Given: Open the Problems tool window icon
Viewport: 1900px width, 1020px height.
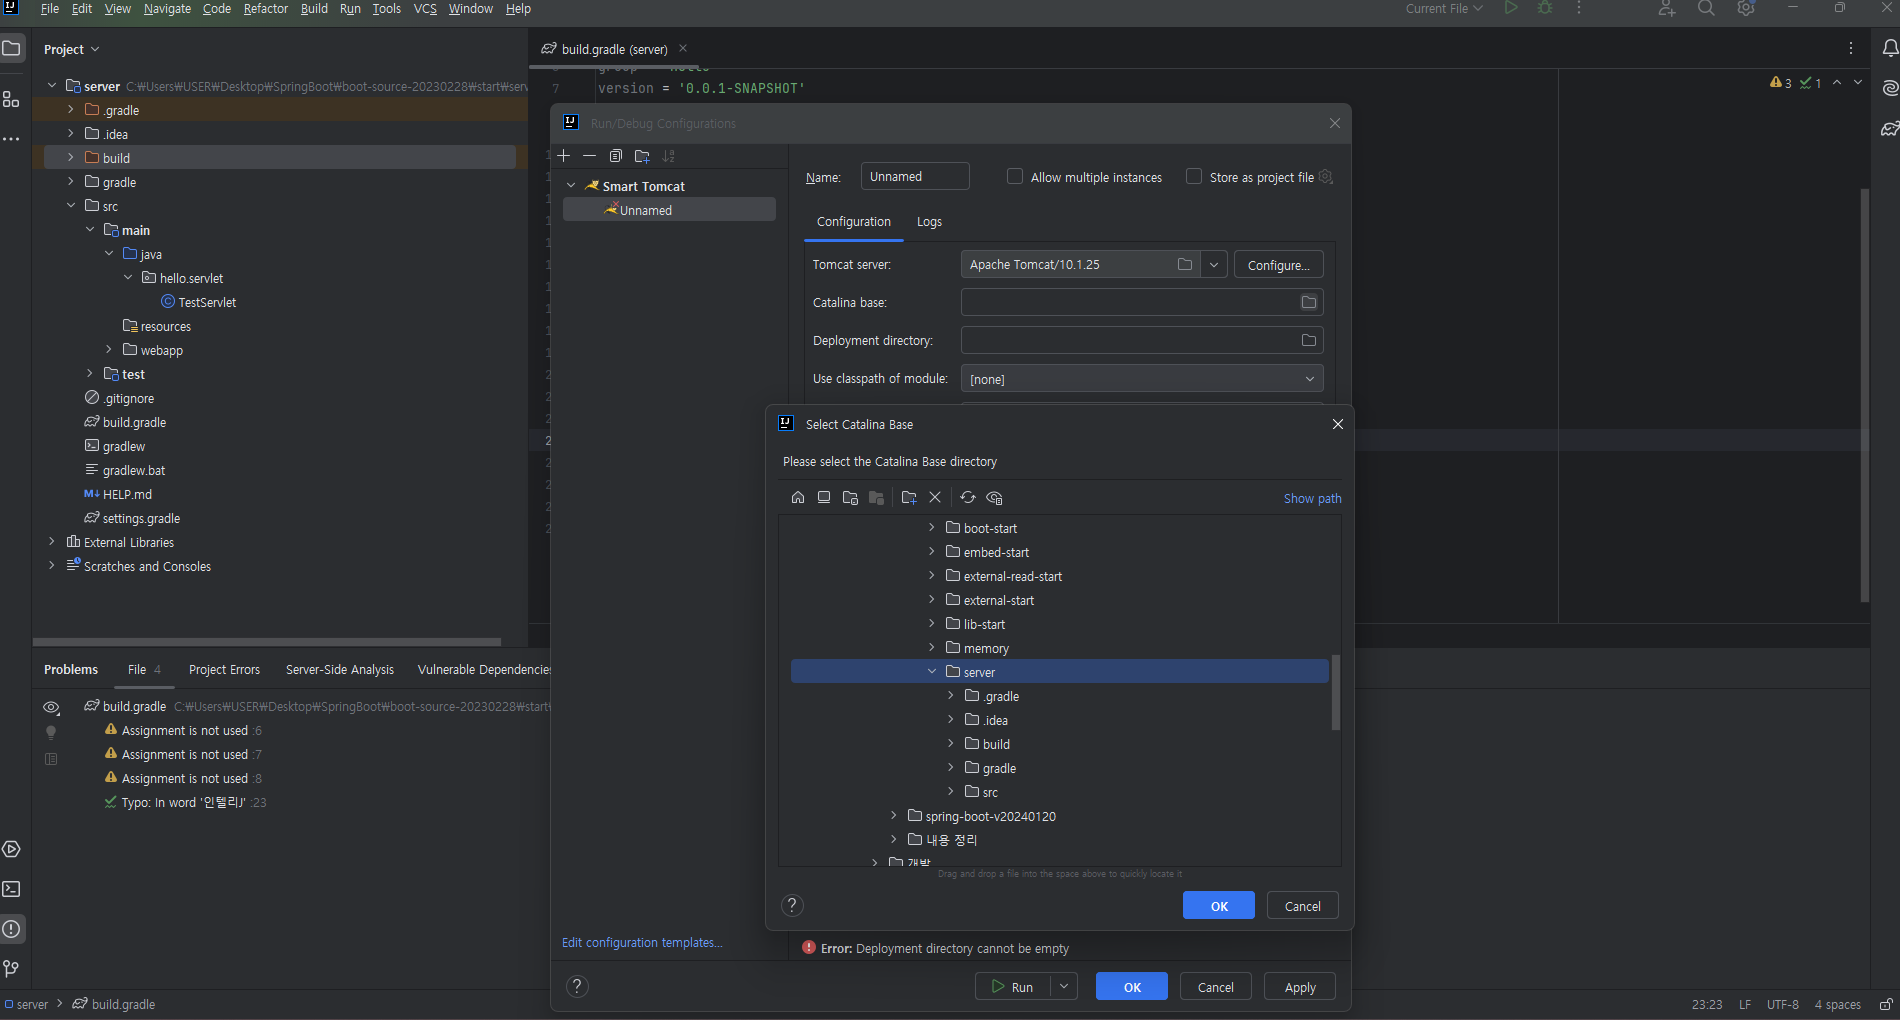Looking at the screenshot, I should pos(11,929).
